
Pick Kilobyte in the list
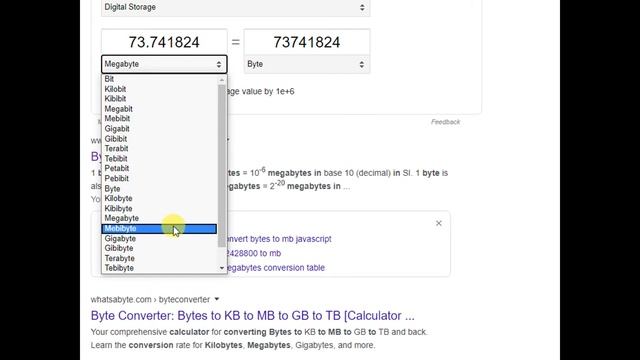coord(160,198)
